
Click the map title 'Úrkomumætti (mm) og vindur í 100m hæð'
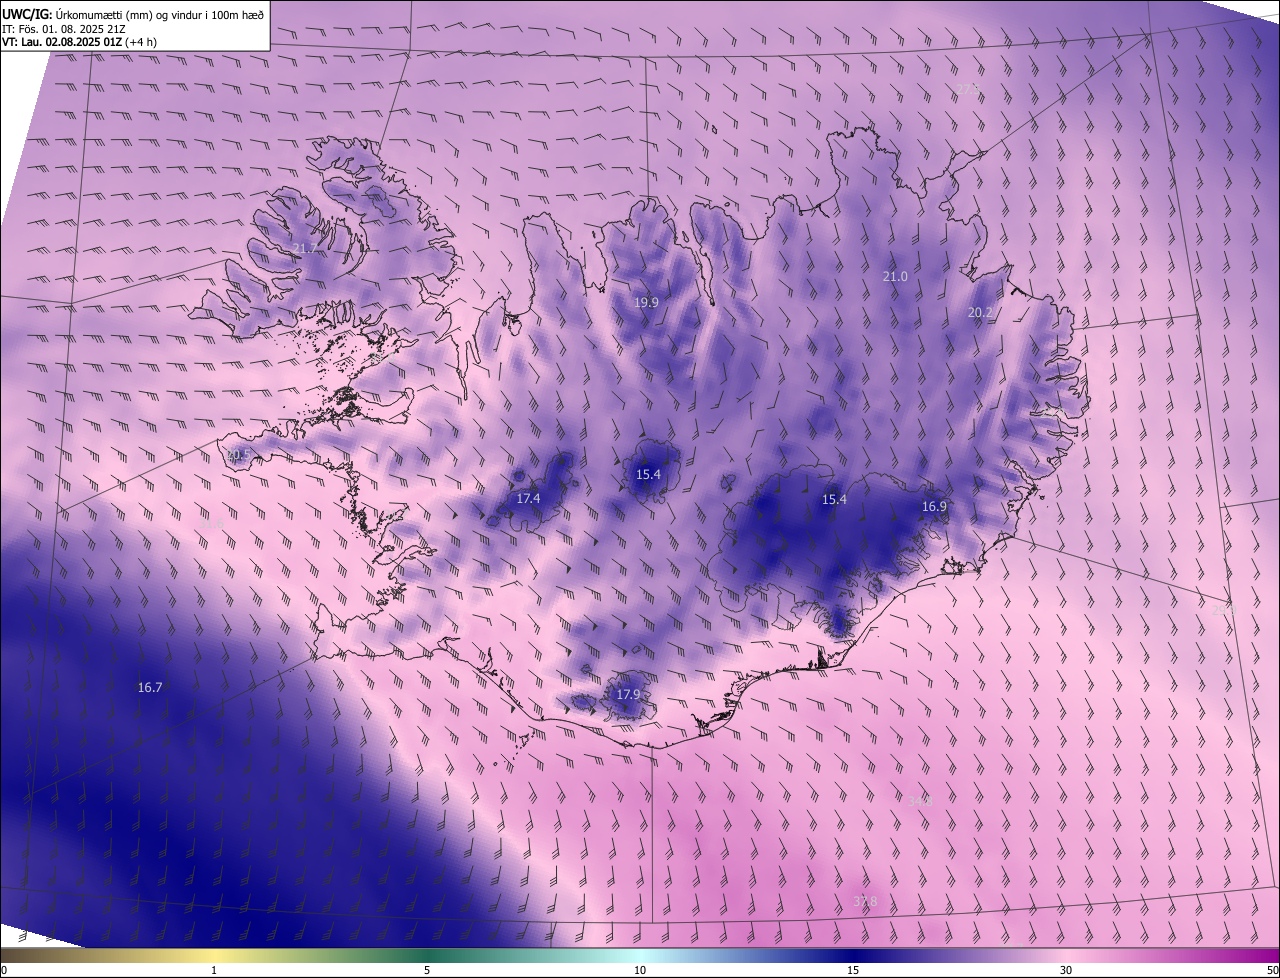point(159,14)
